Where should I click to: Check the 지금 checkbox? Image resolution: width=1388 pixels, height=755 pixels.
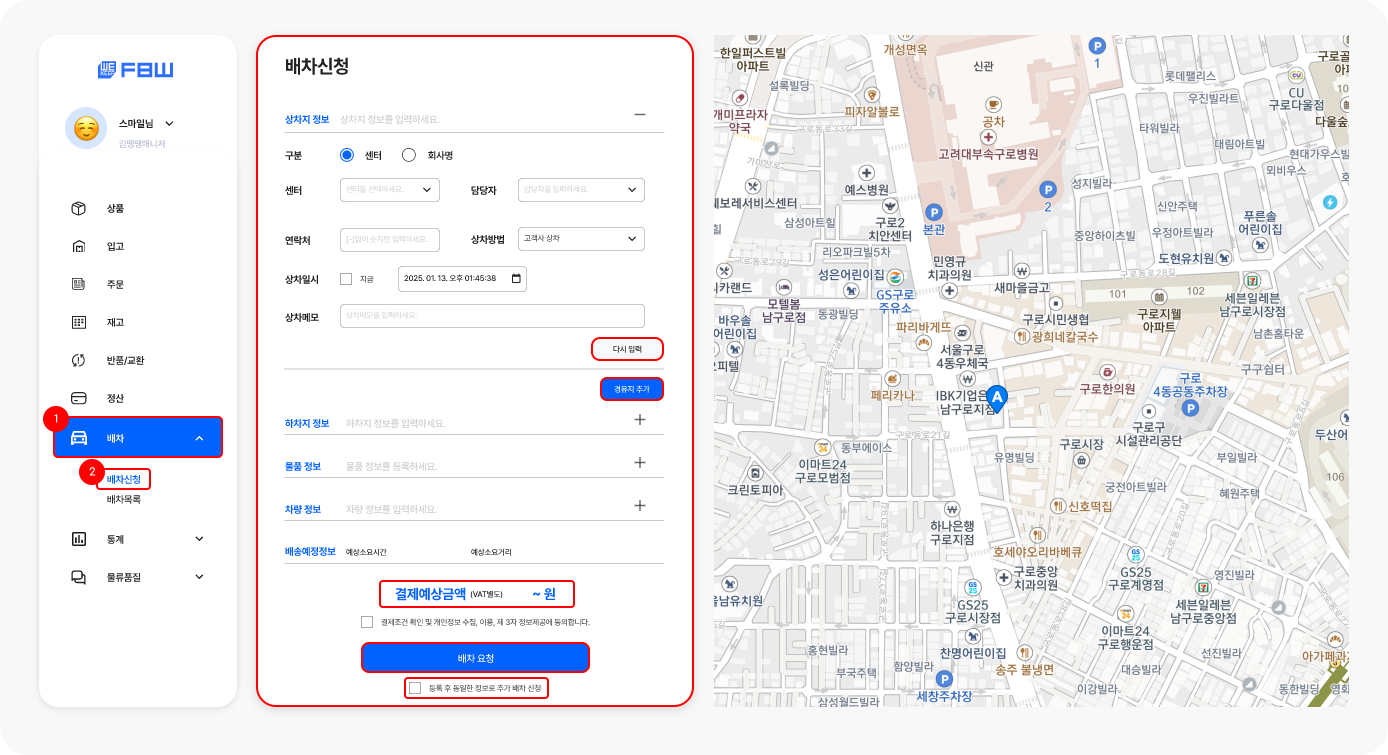click(346, 279)
